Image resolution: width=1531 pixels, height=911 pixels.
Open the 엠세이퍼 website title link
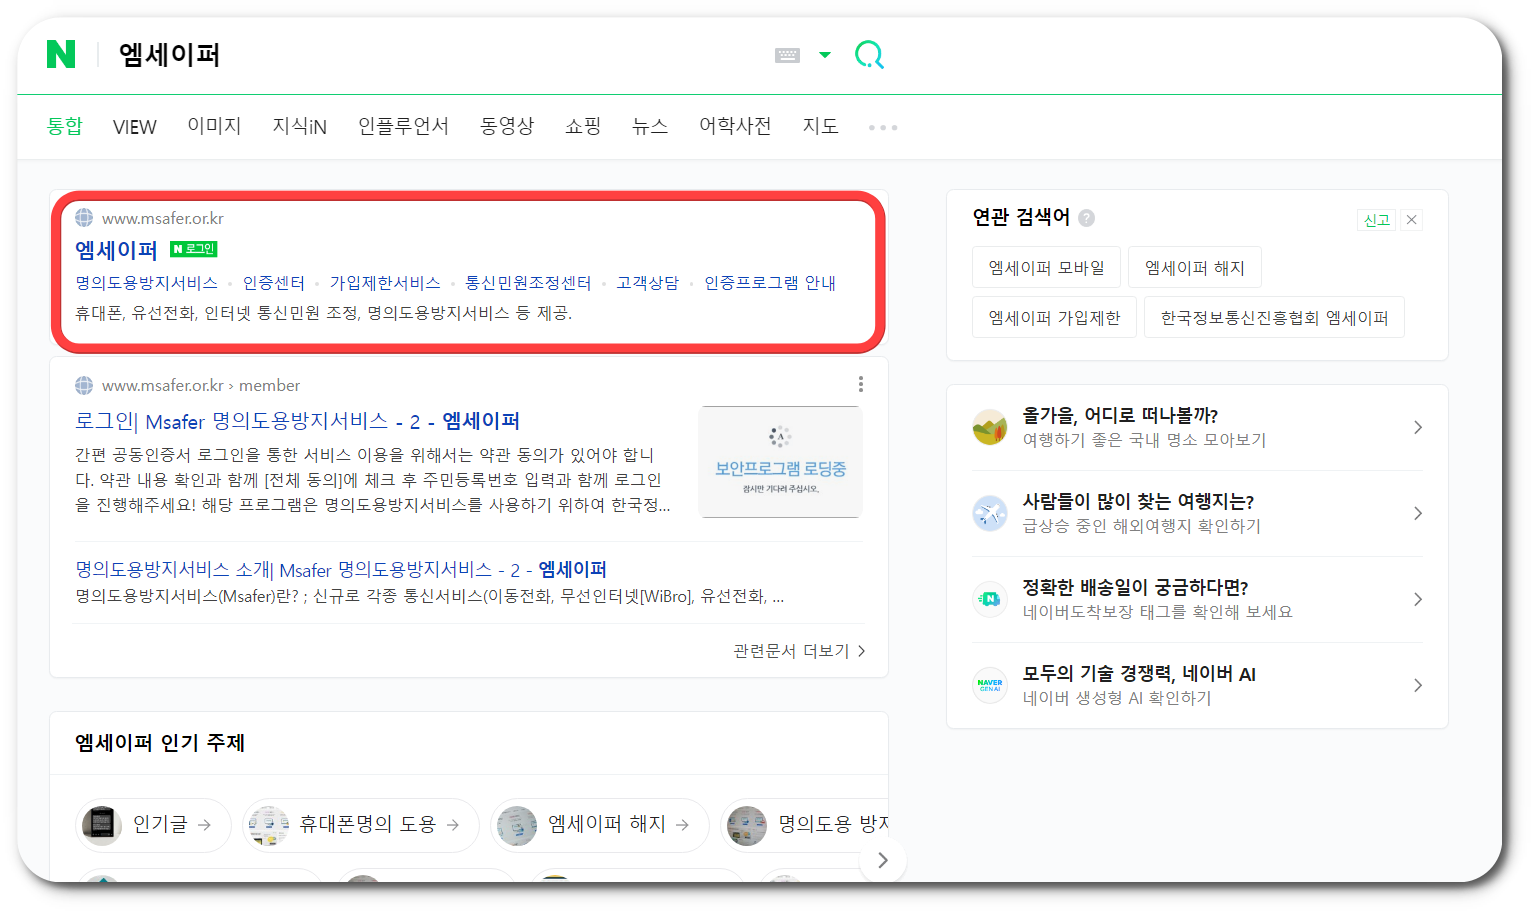(117, 249)
